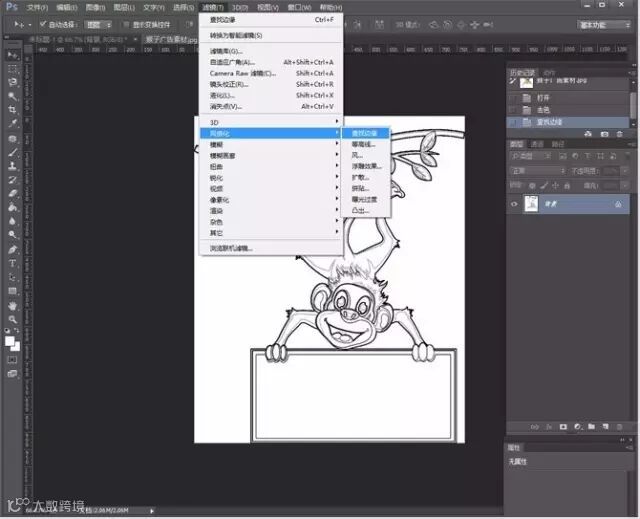Expand the 3D filter submenu
The height and width of the screenshot is (519, 640).
click(x=271, y=122)
